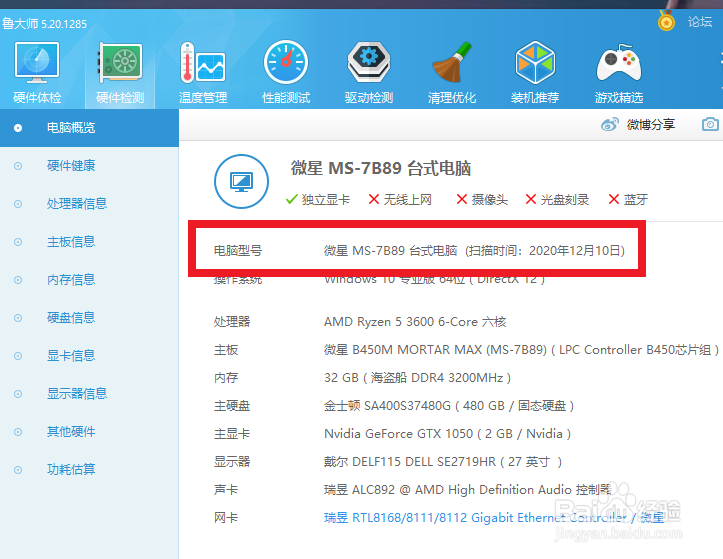The height and width of the screenshot is (559, 723).
Task: Click the 蓝牙 red X indicator
Action: [x=628, y=199]
